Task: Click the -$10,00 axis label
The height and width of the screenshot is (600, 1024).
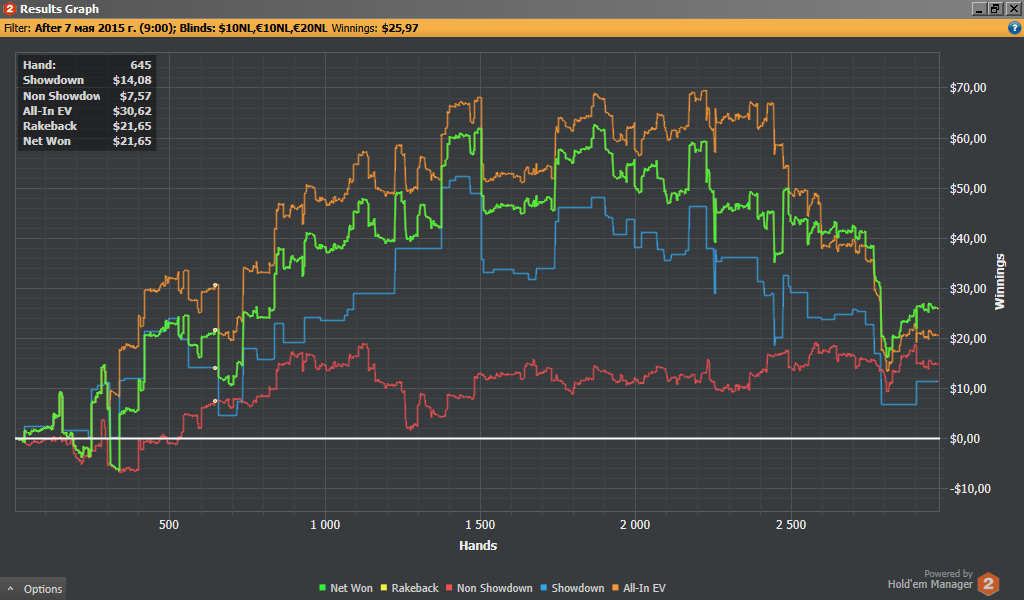Action: click(x=970, y=488)
